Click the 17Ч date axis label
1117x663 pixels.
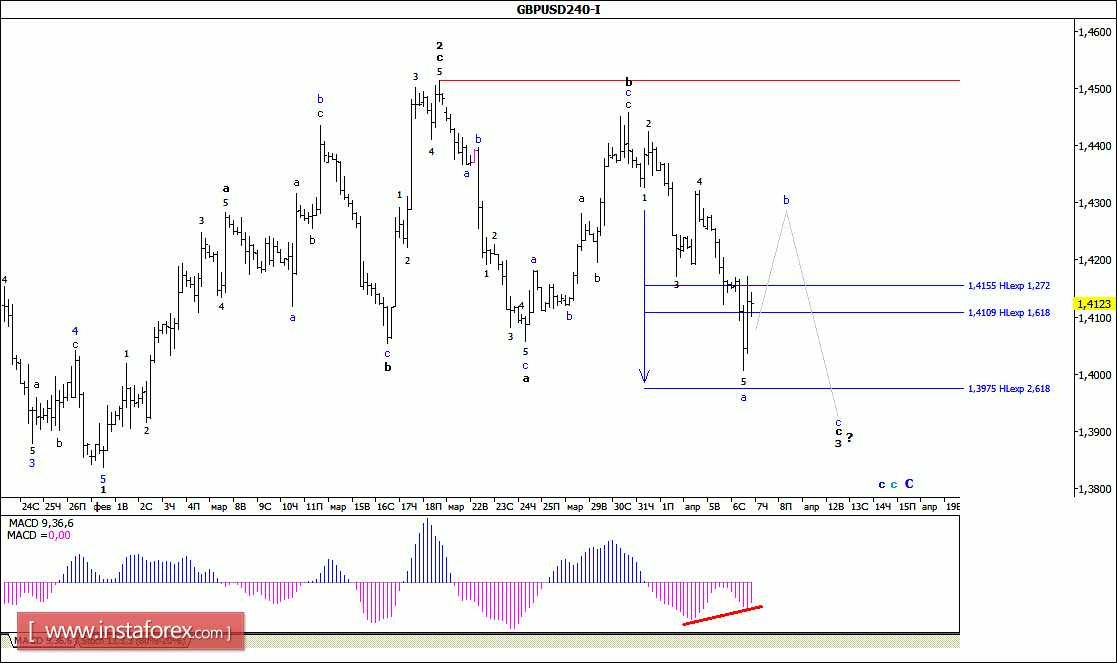(409, 507)
